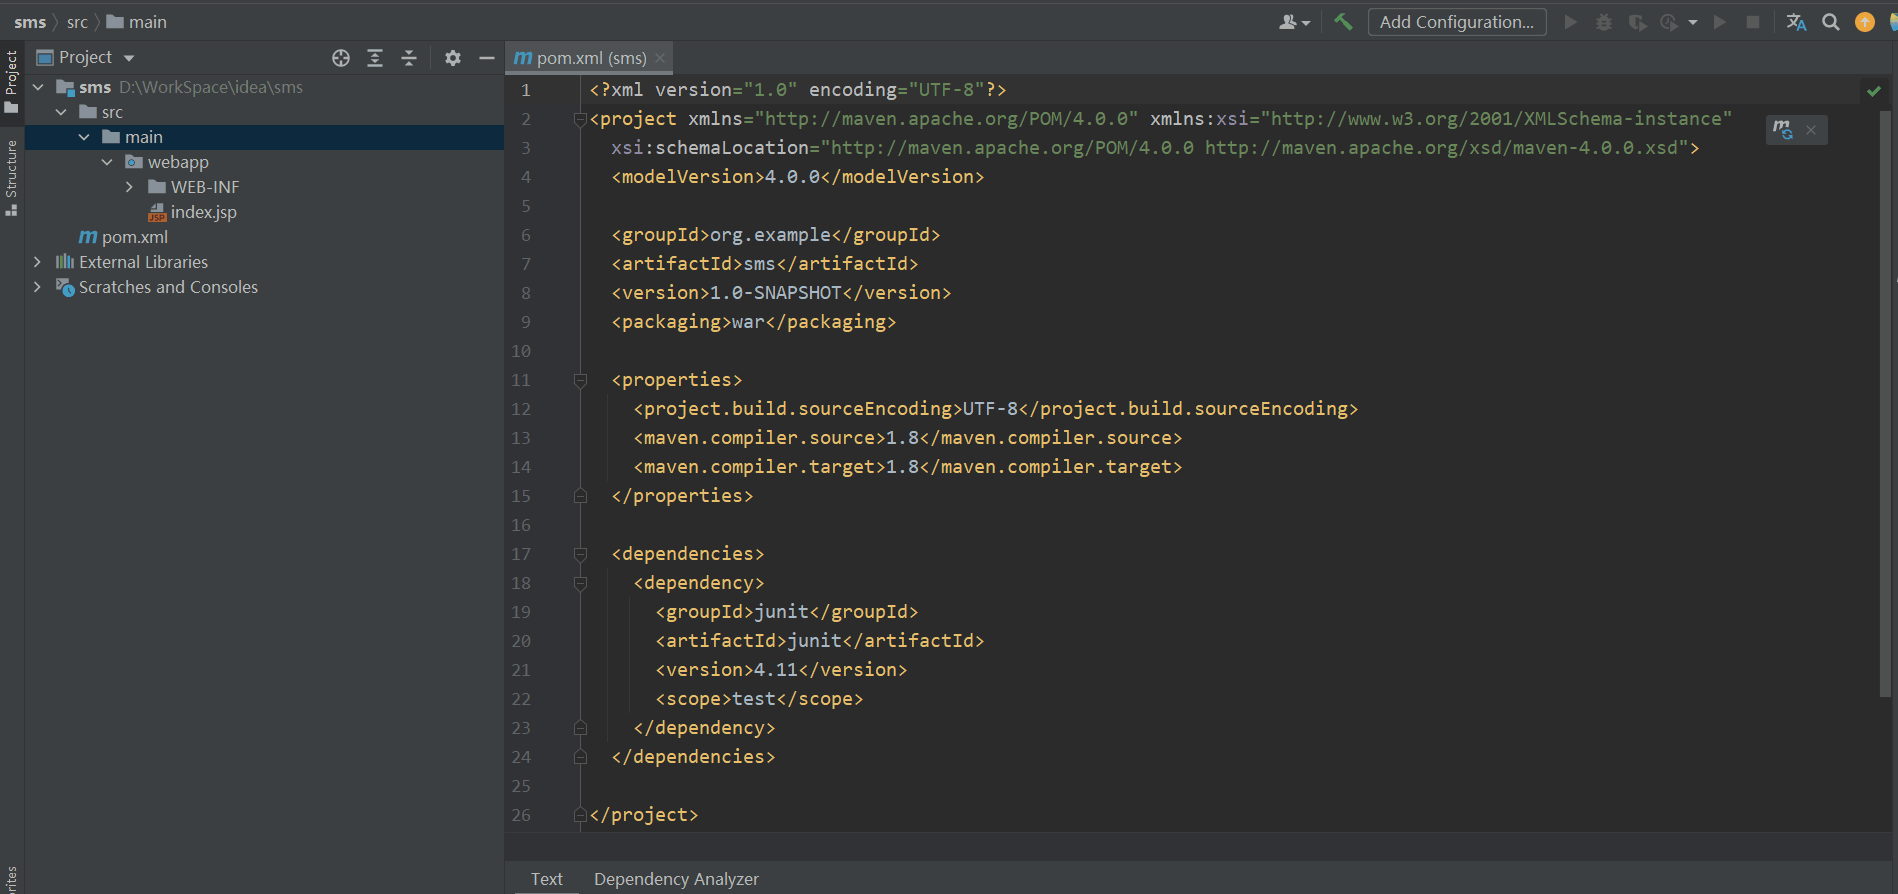Click Collapse All in Project panel

click(x=409, y=58)
